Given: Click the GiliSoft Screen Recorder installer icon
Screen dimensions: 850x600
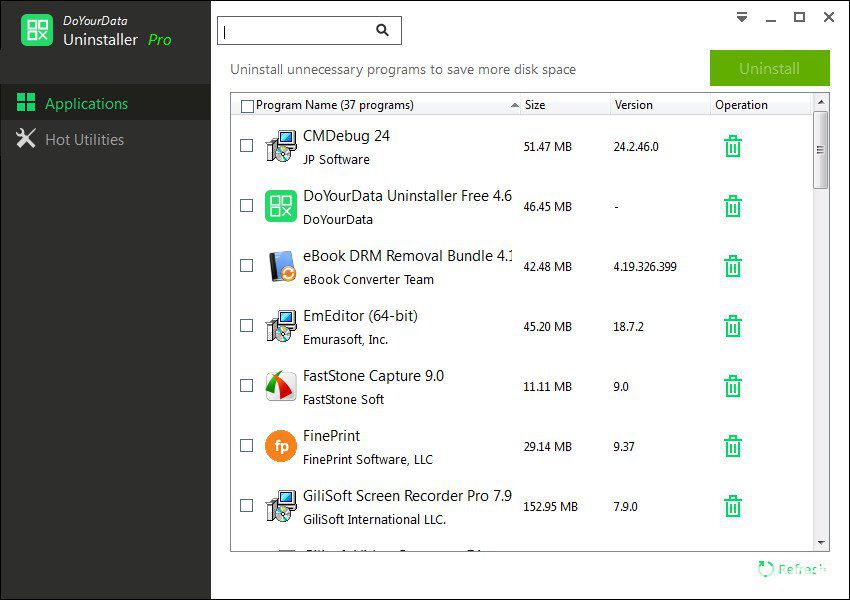Looking at the screenshot, I should [x=281, y=506].
